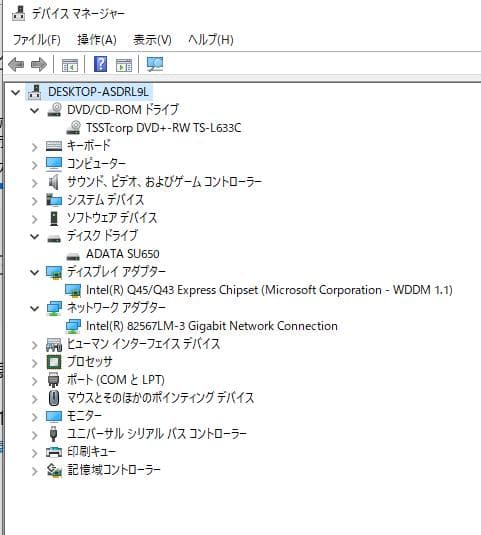Expand the 記憶域コントローラー category
This screenshot has height=535, width=481.
click(x=34, y=471)
